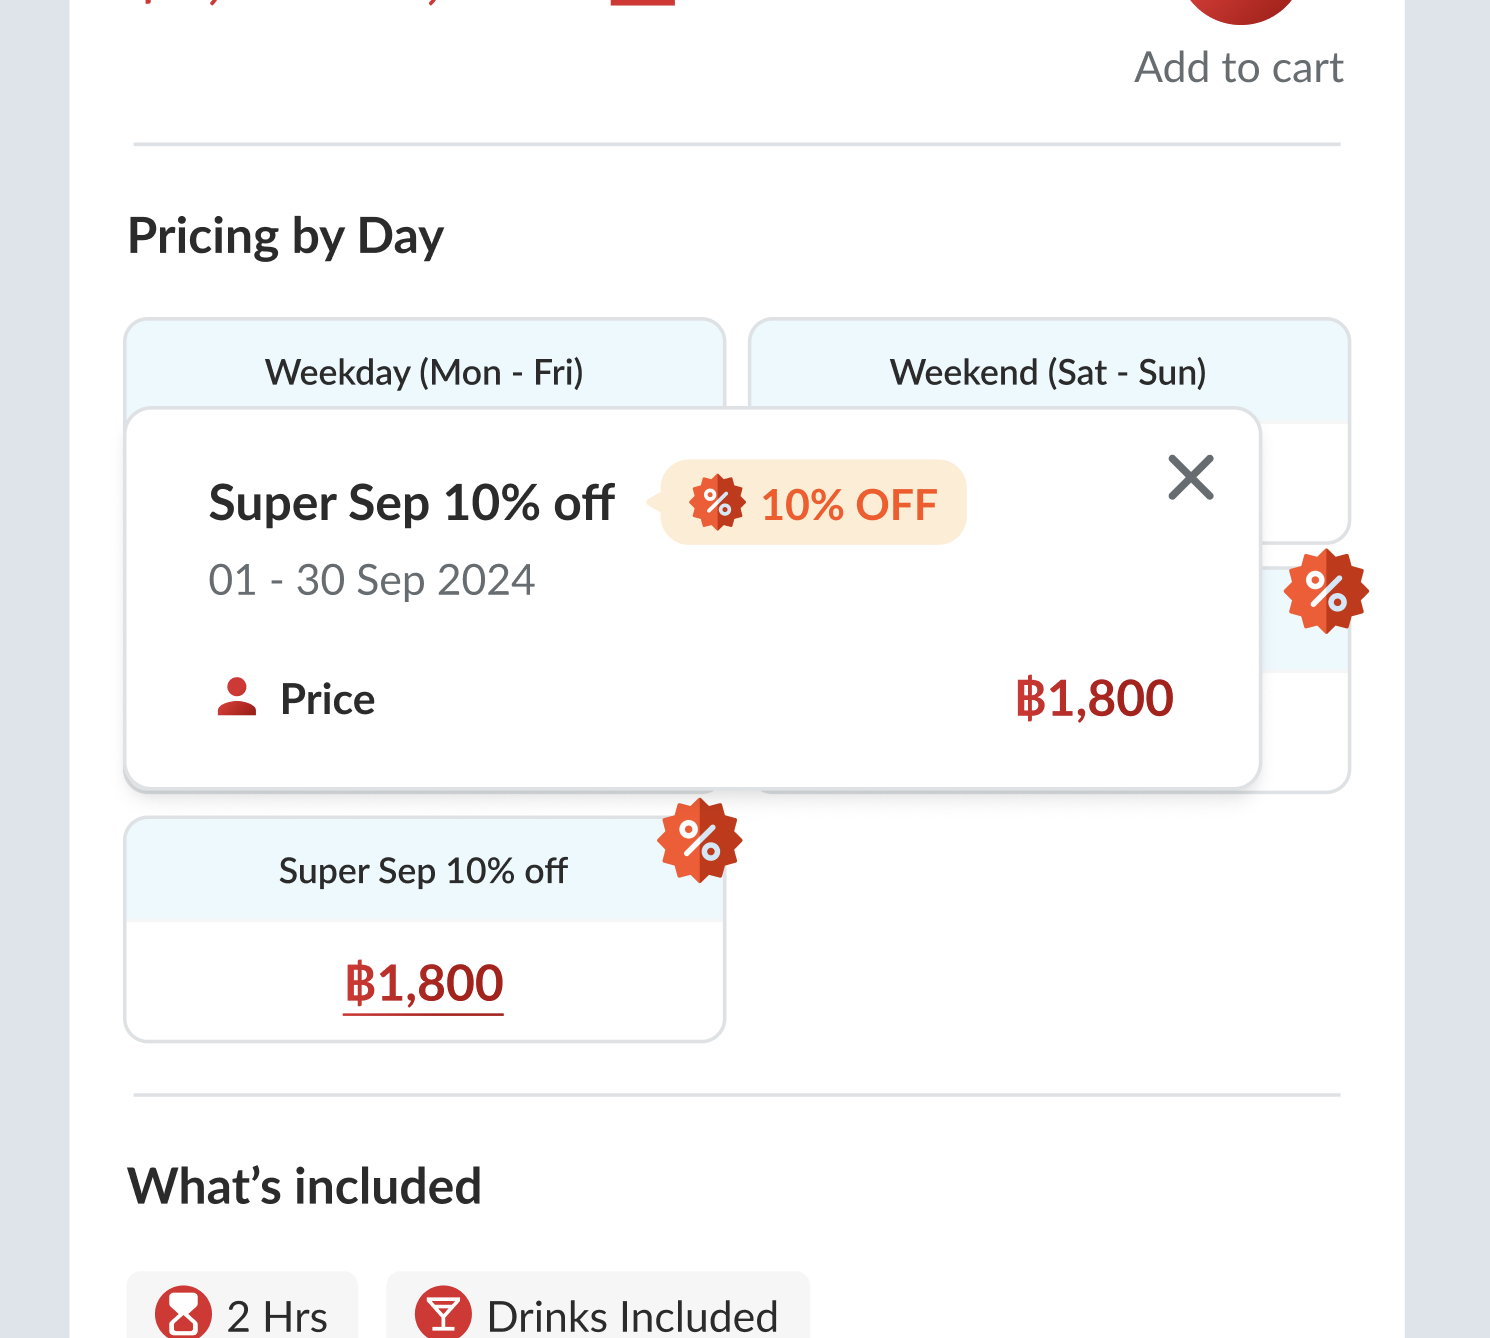Click the ฿1,800 price inside the popup

[x=1094, y=698]
